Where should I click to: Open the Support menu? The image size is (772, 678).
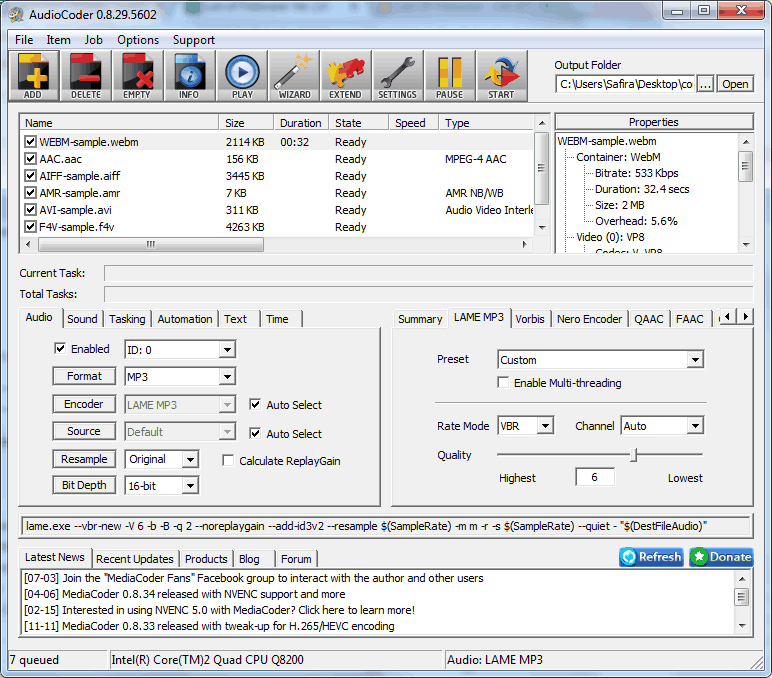pyautogui.click(x=193, y=40)
